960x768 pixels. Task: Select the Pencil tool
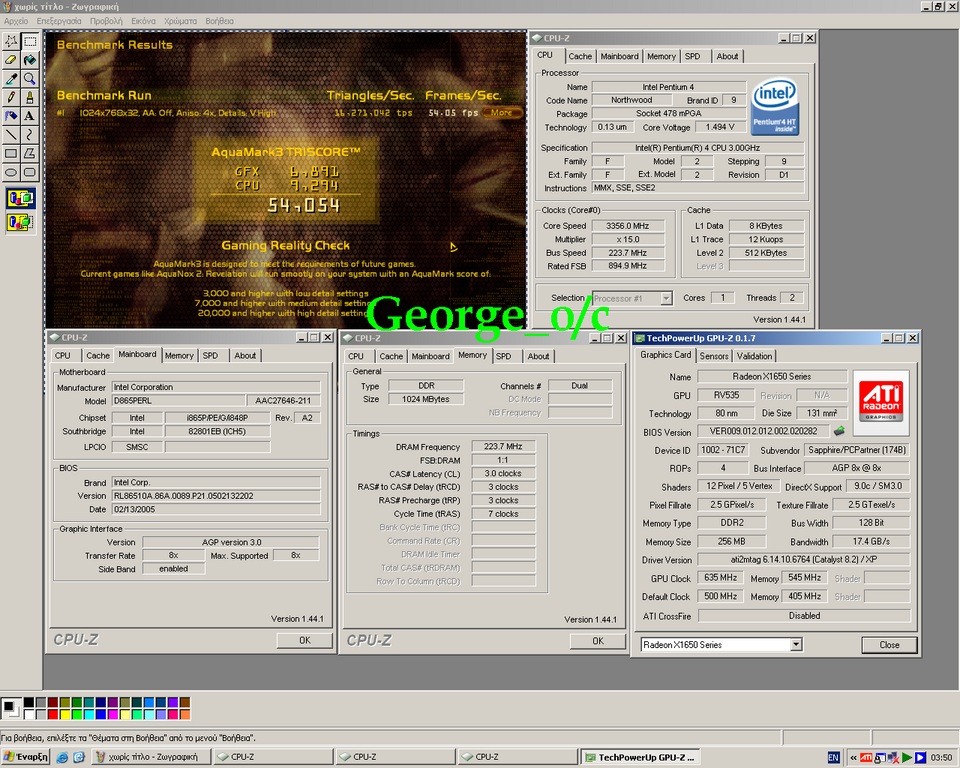[11, 97]
